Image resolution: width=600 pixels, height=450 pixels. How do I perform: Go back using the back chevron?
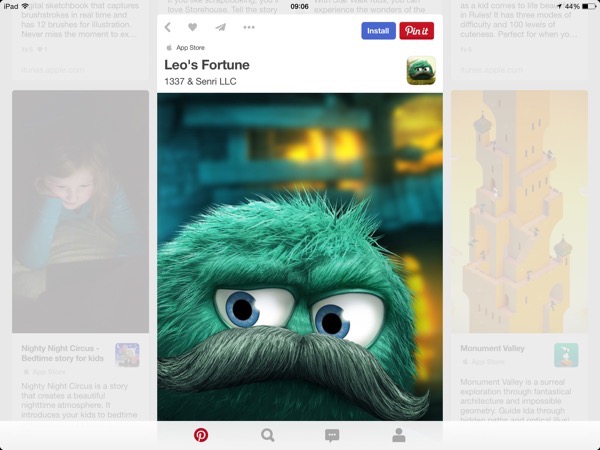coord(168,27)
